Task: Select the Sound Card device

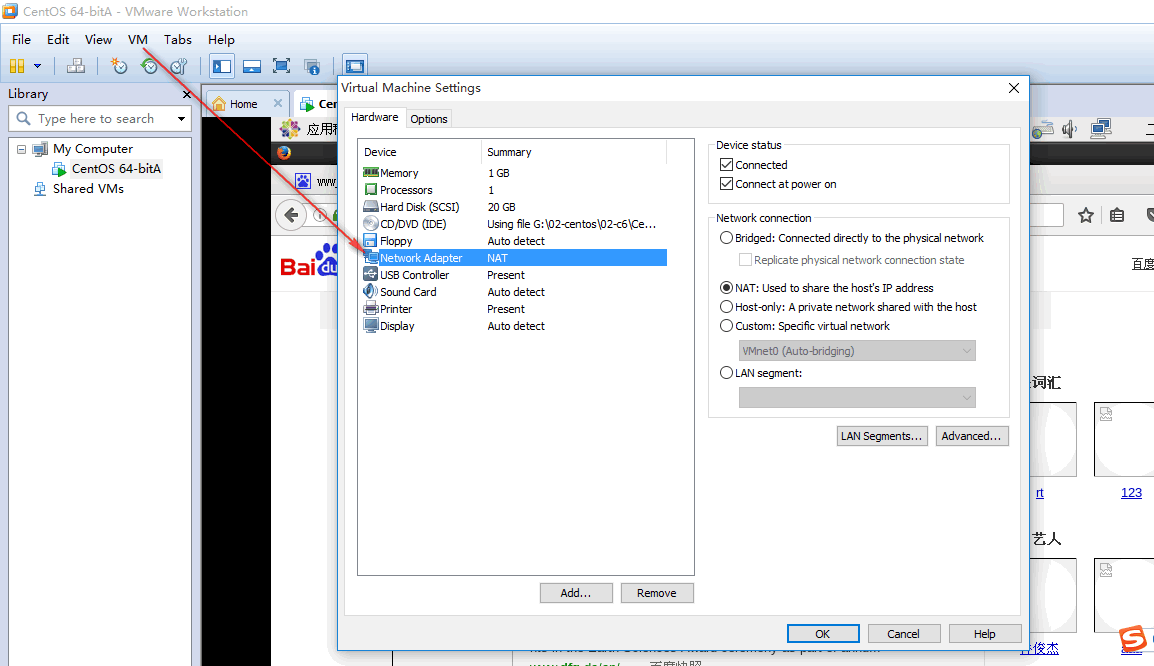Action: coord(514,291)
